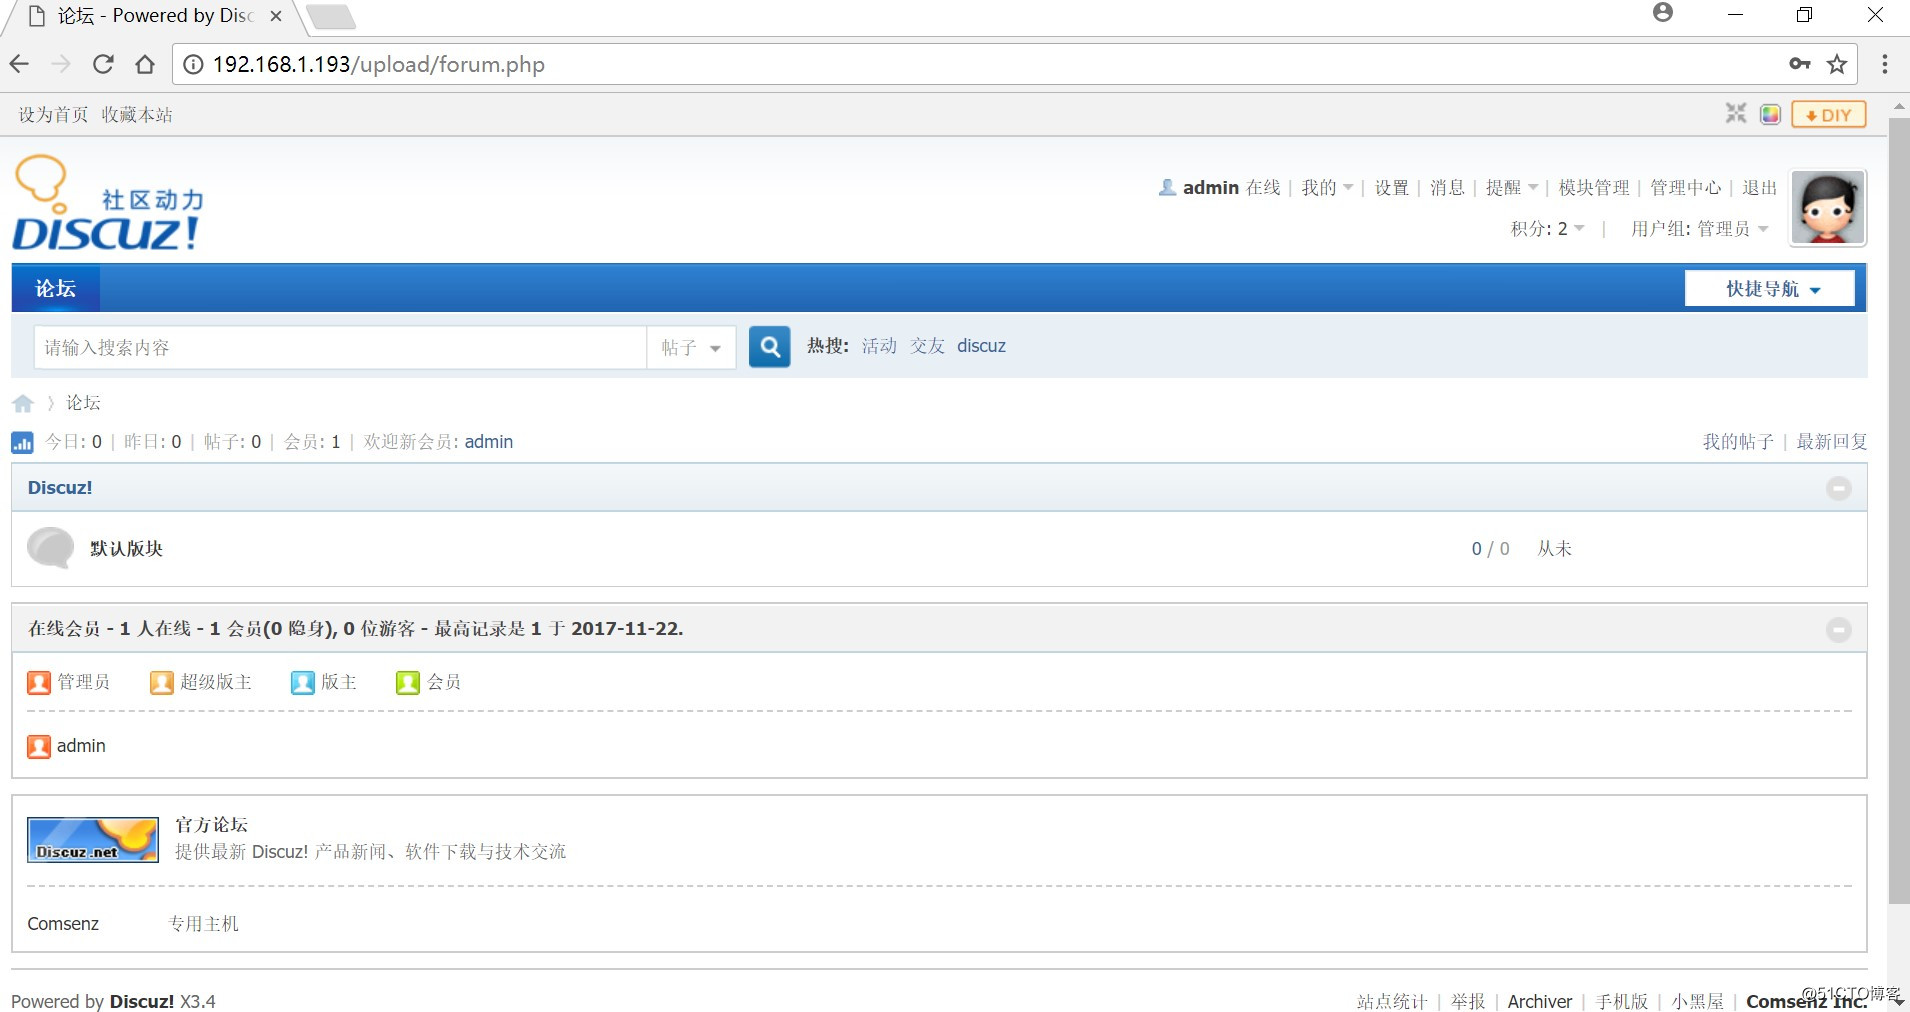This screenshot has width=1910, height=1012.
Task: Click 举报 report link in footer
Action: tap(1468, 1001)
